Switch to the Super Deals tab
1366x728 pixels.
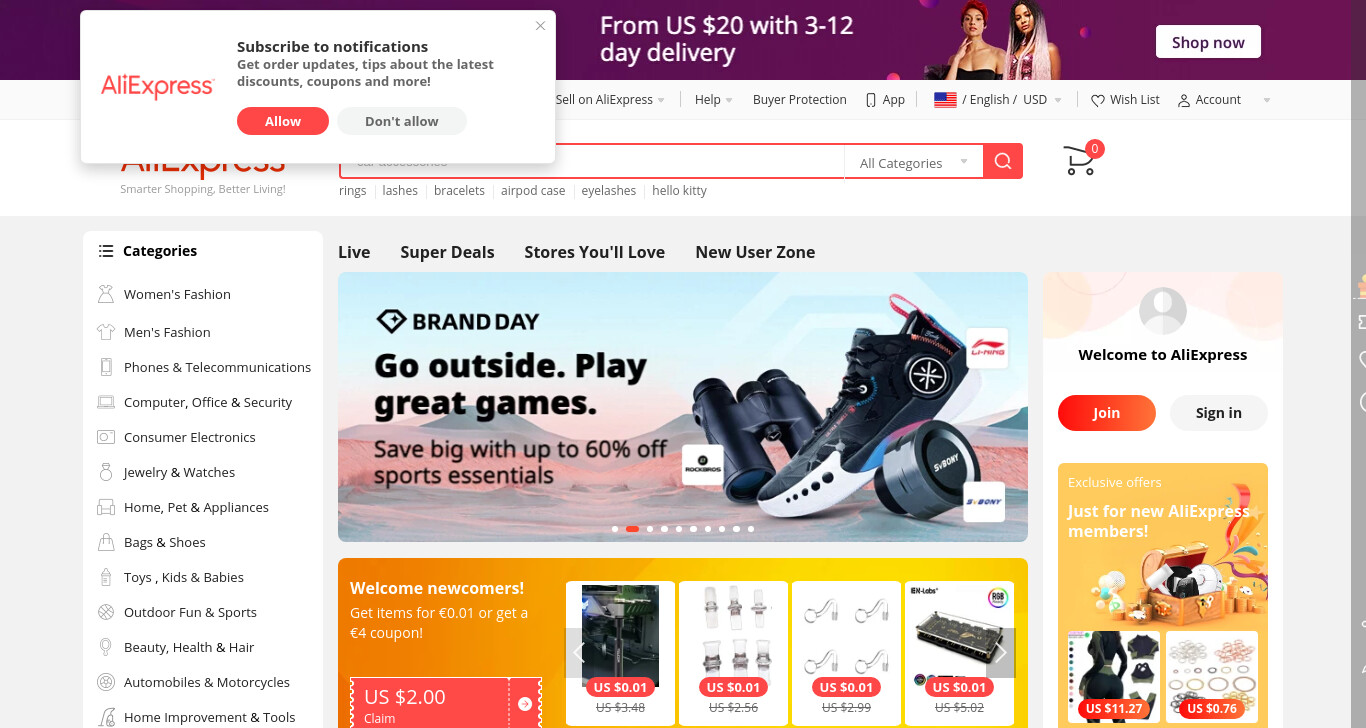click(447, 252)
